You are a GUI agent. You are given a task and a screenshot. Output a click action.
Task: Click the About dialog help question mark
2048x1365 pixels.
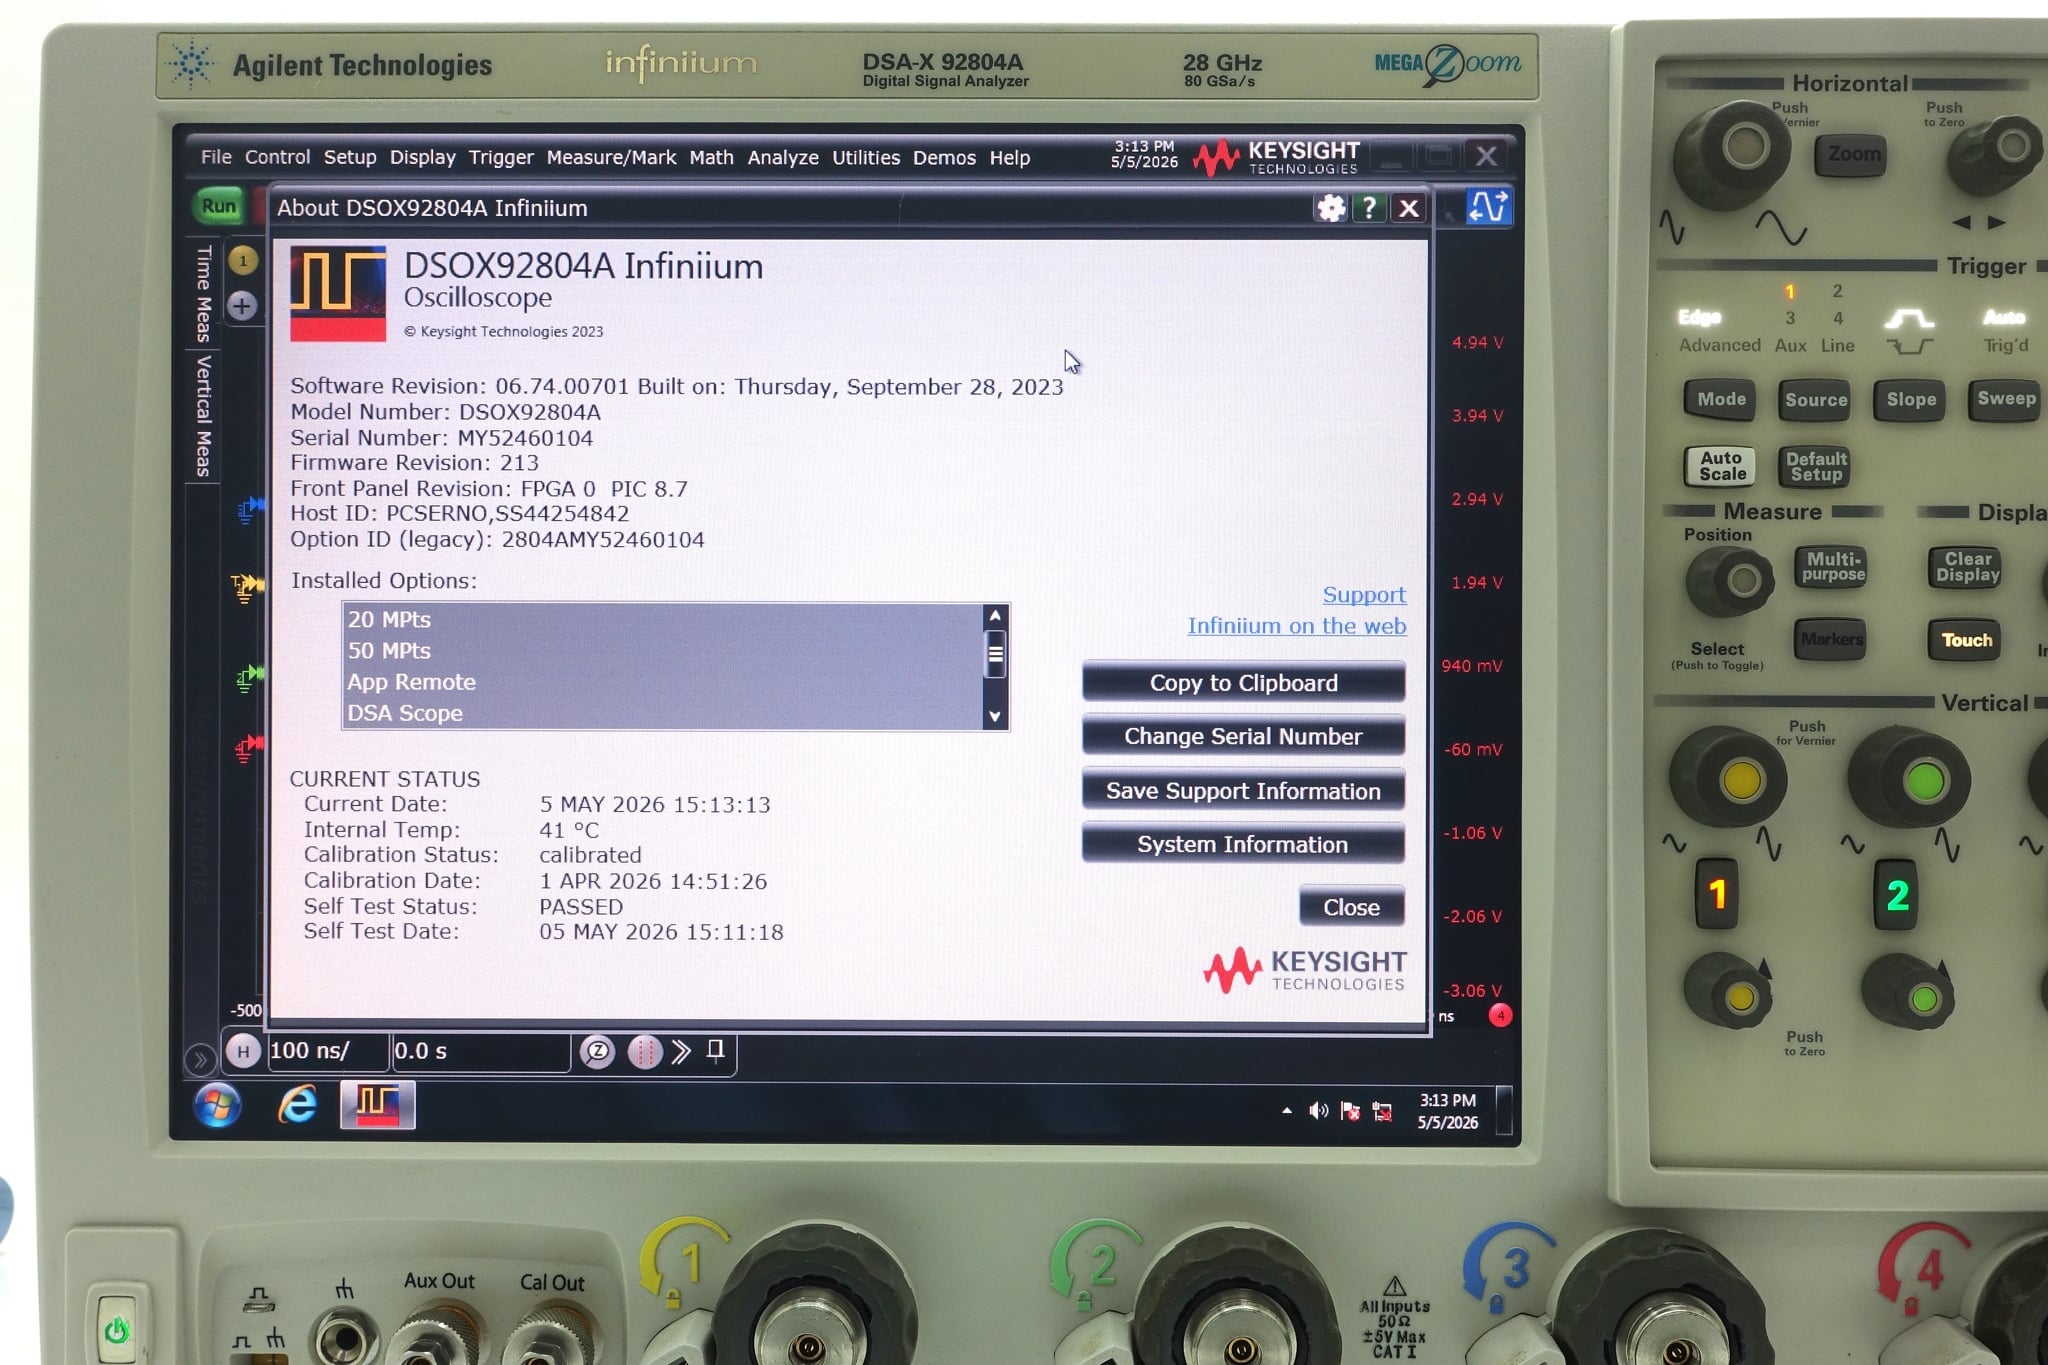pos(1369,208)
